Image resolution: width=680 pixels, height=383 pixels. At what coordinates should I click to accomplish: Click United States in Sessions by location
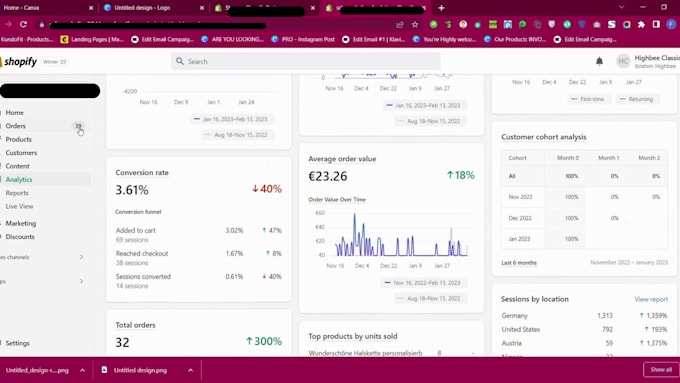(x=521, y=329)
